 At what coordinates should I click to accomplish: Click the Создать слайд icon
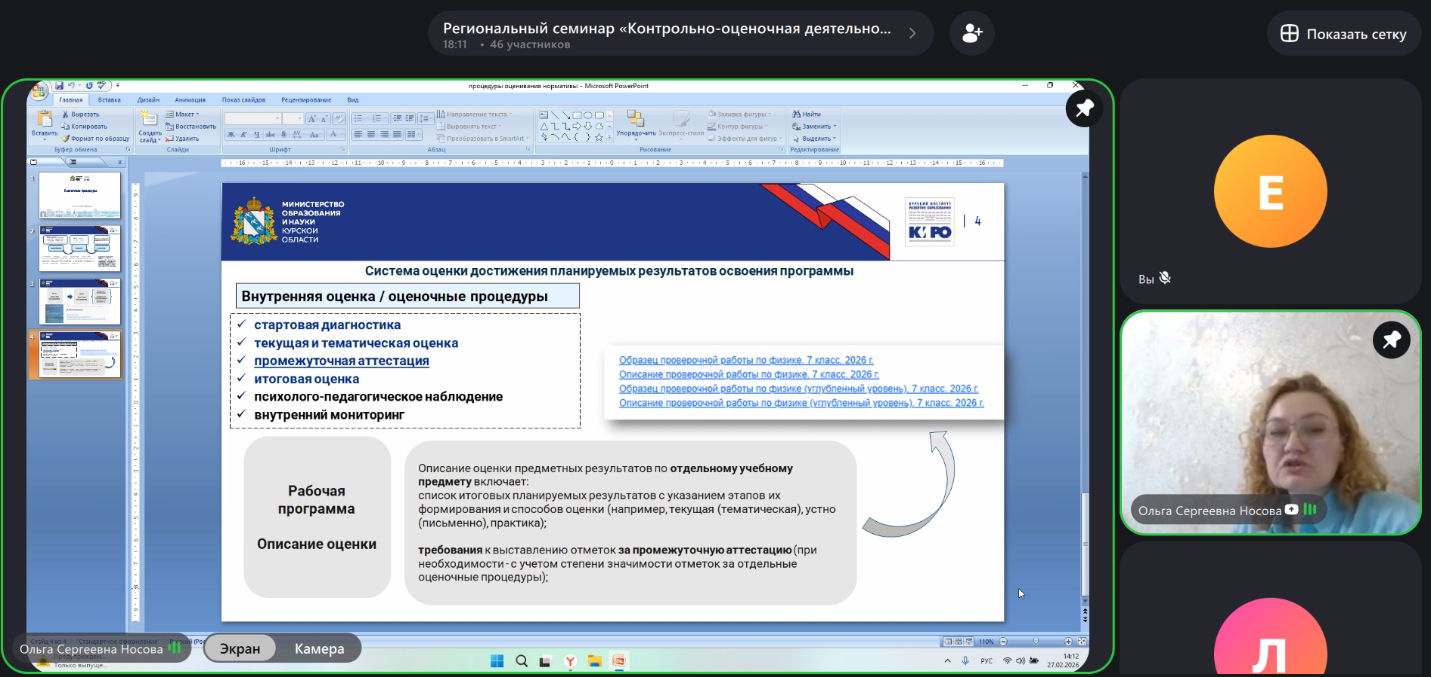click(x=150, y=123)
